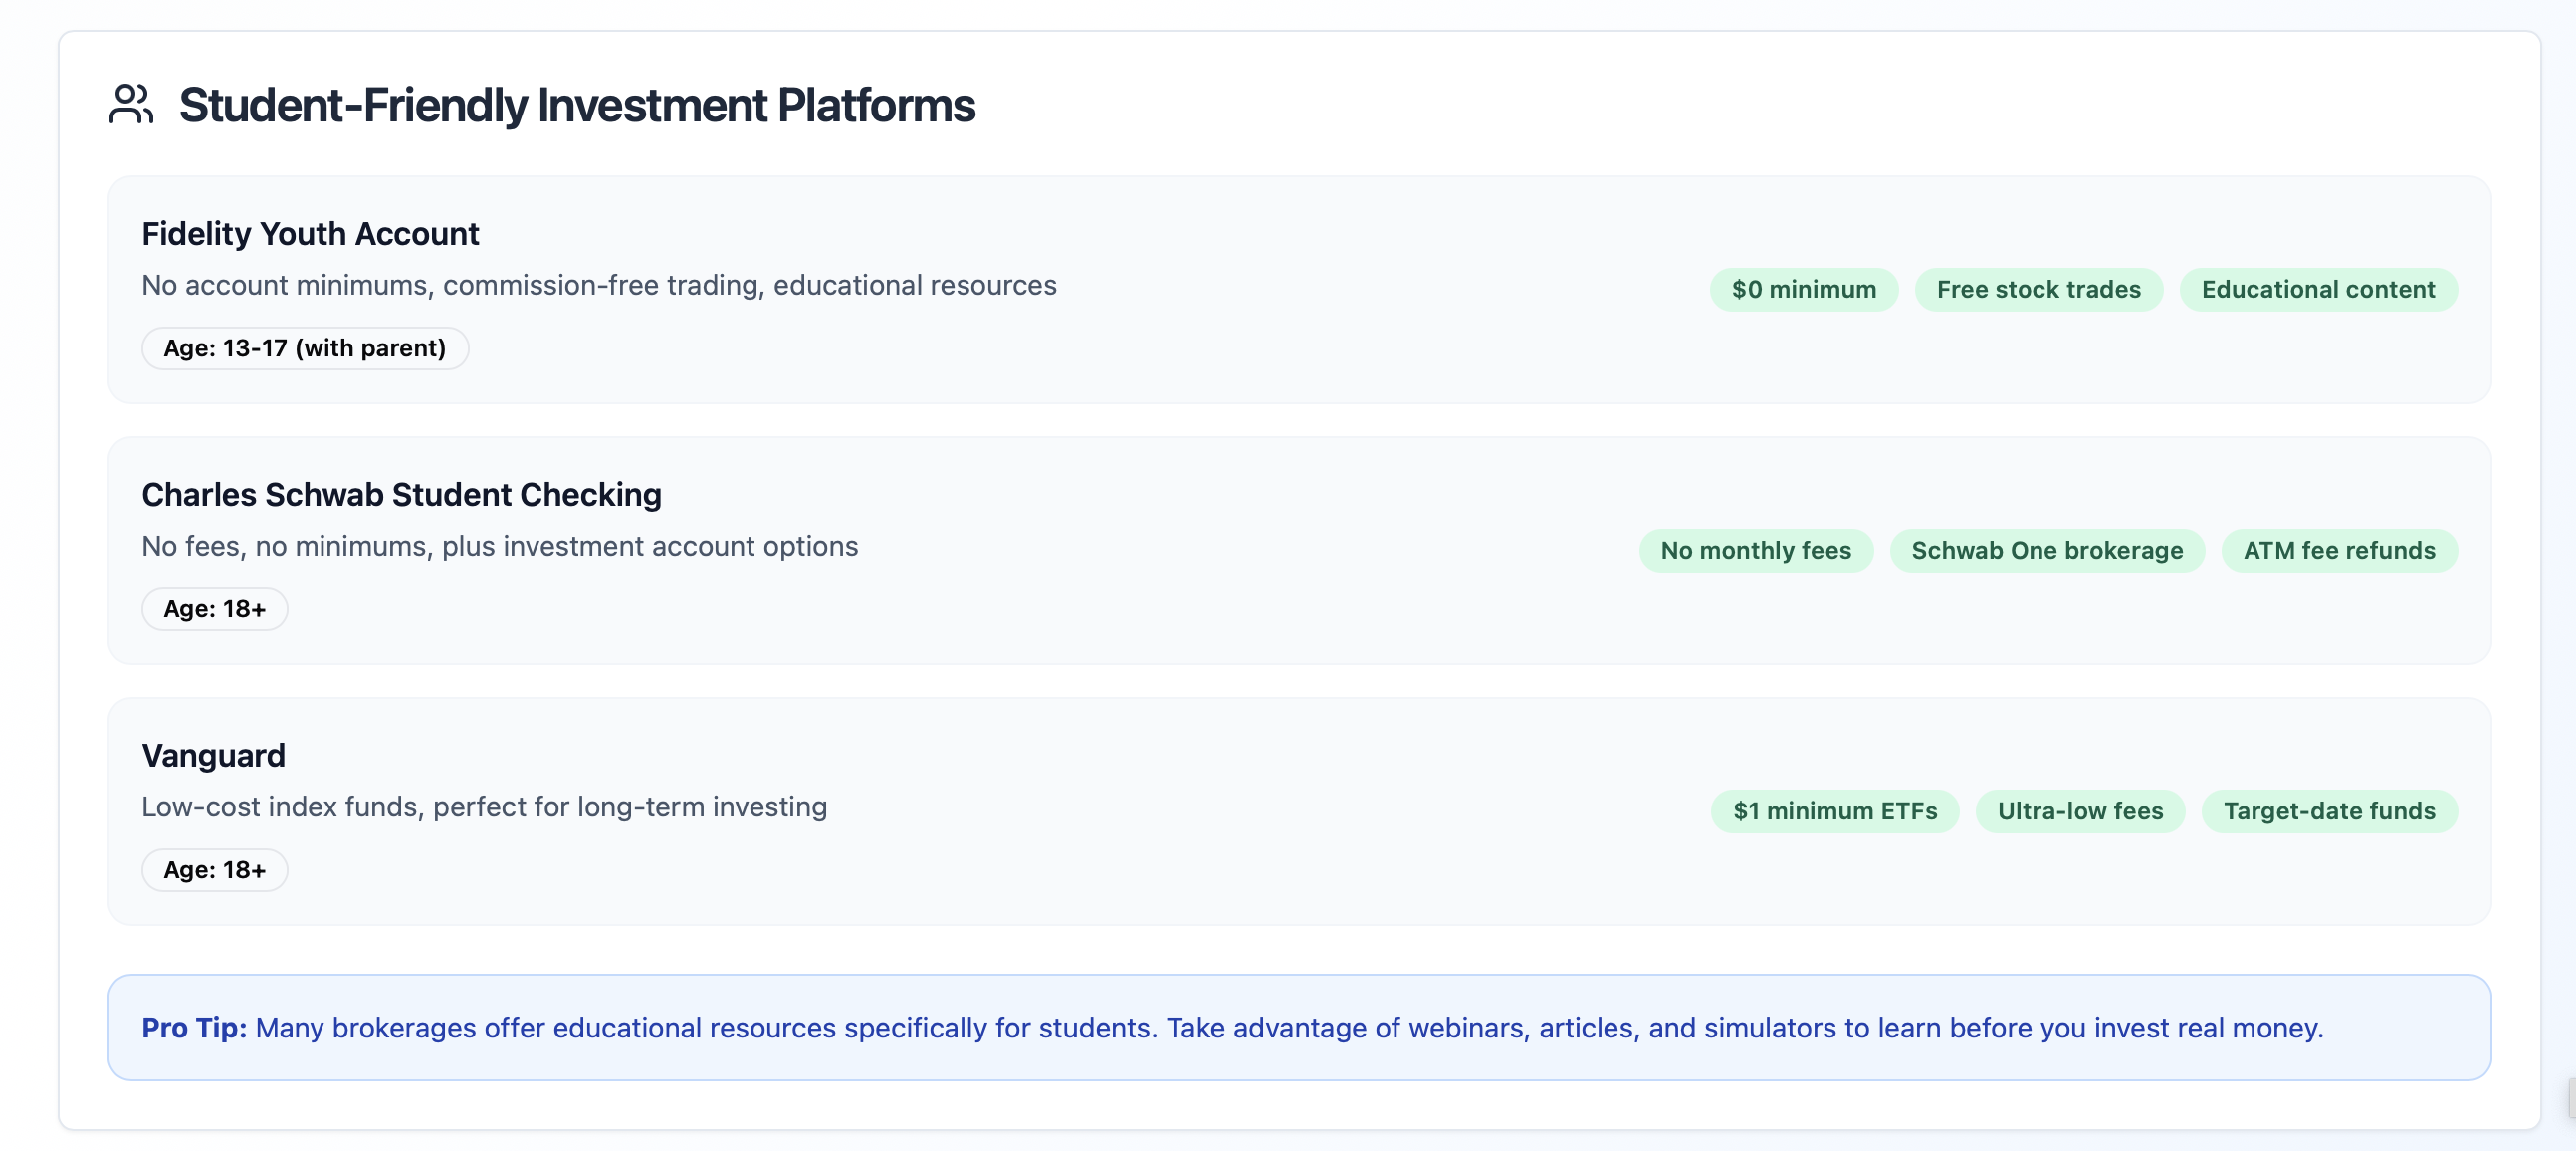The image size is (2576, 1151).
Task: Click the Age: 18+ badge under Charles Schwab
Action: [x=214, y=609]
